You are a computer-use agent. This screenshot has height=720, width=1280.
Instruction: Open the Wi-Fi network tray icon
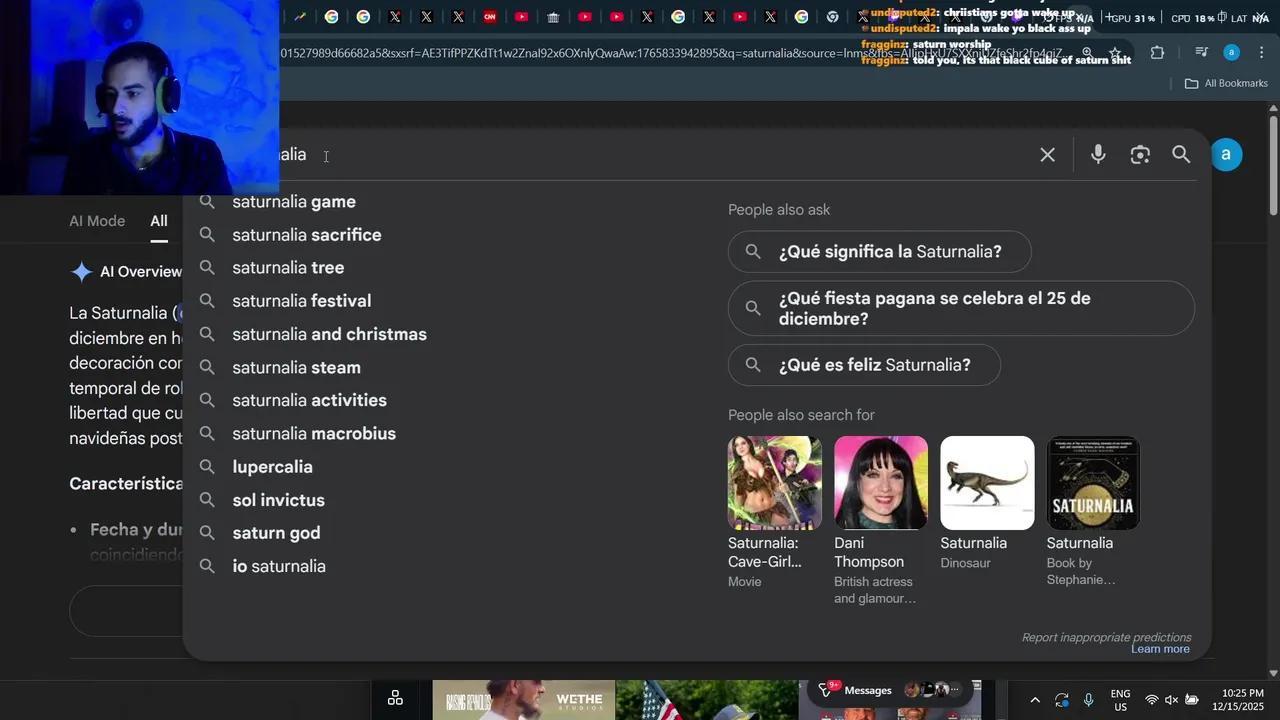[x=1152, y=700]
